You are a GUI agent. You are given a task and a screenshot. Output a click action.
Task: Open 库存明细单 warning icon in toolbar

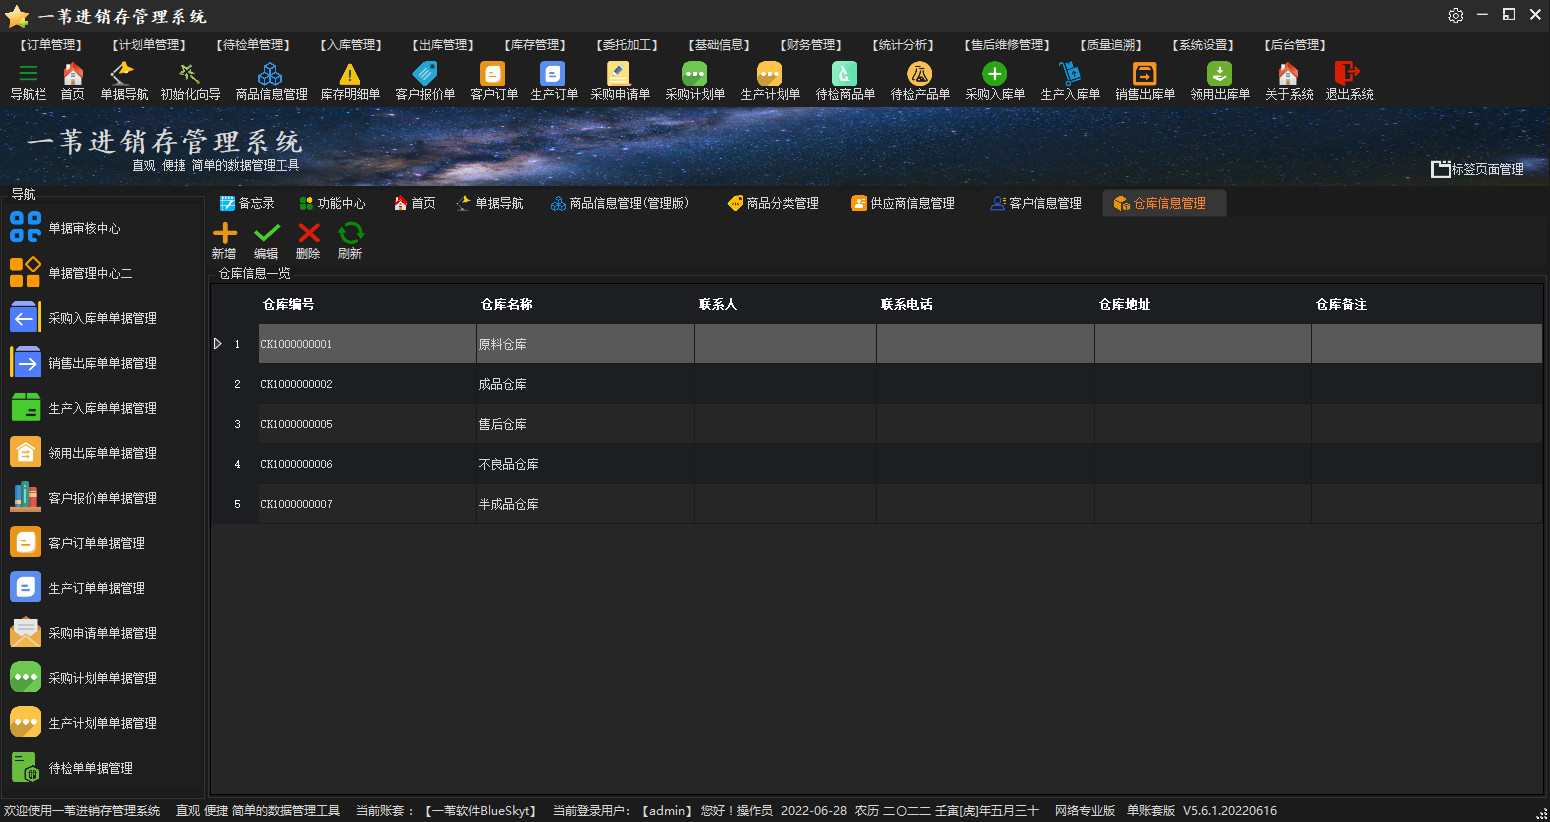tap(349, 75)
